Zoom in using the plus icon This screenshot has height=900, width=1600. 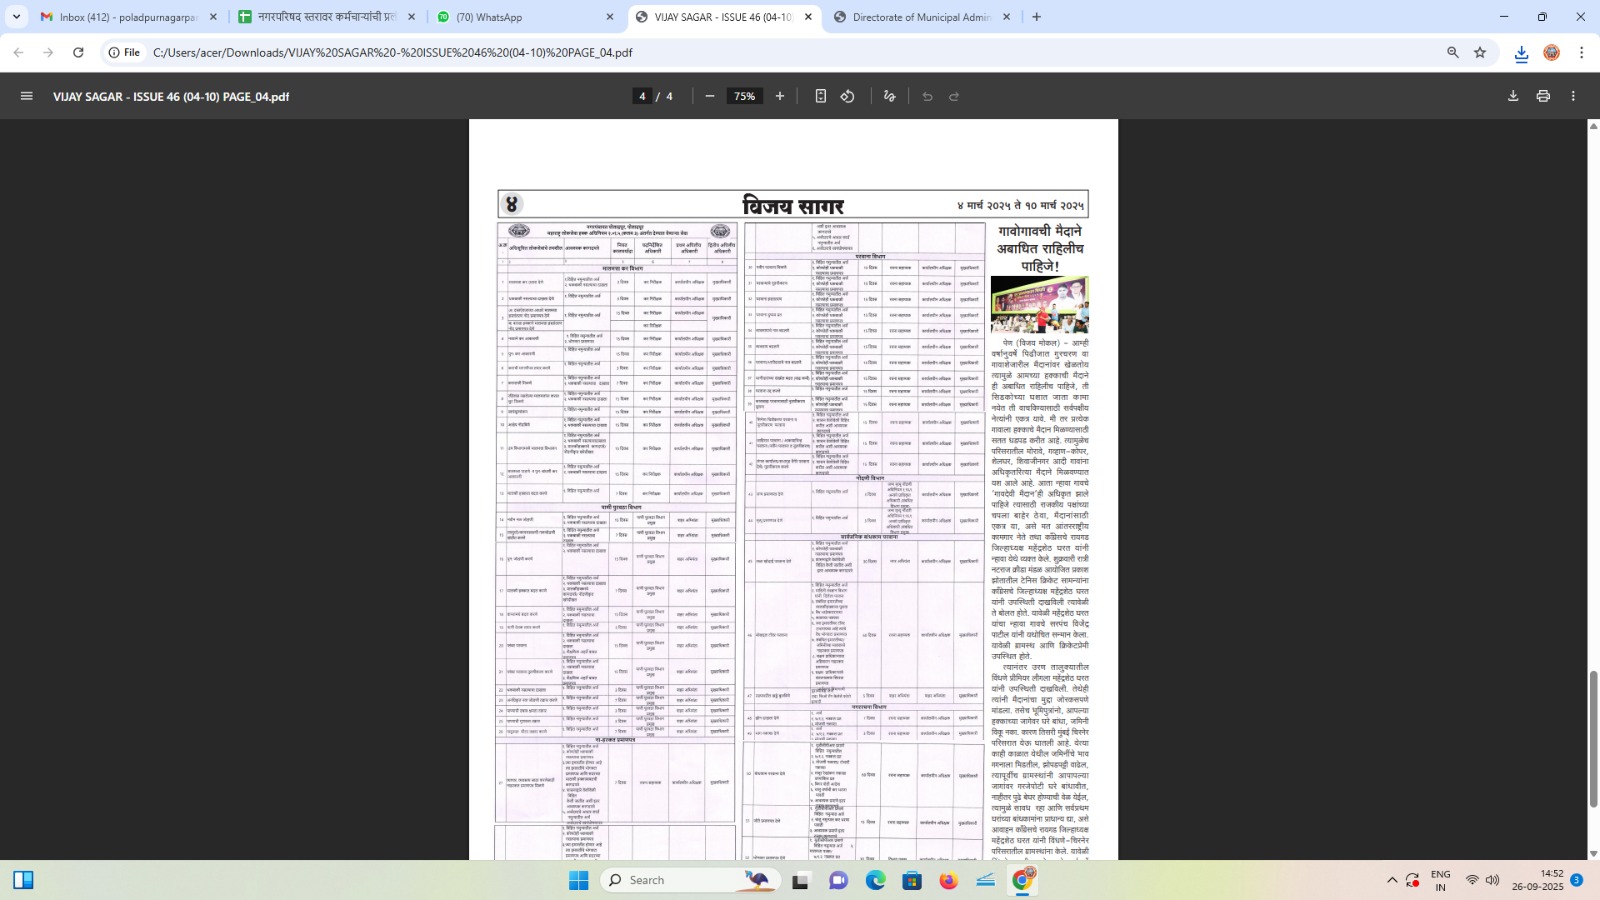[x=780, y=96]
